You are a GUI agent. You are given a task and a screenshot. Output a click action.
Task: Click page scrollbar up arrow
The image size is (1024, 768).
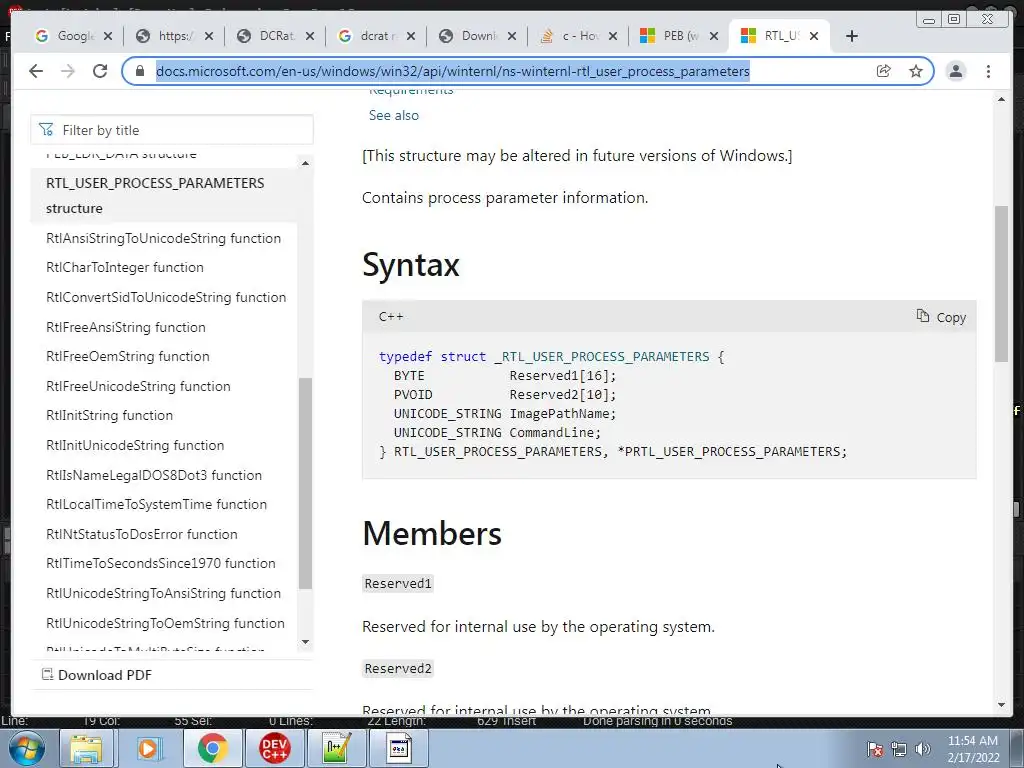(x=1001, y=99)
